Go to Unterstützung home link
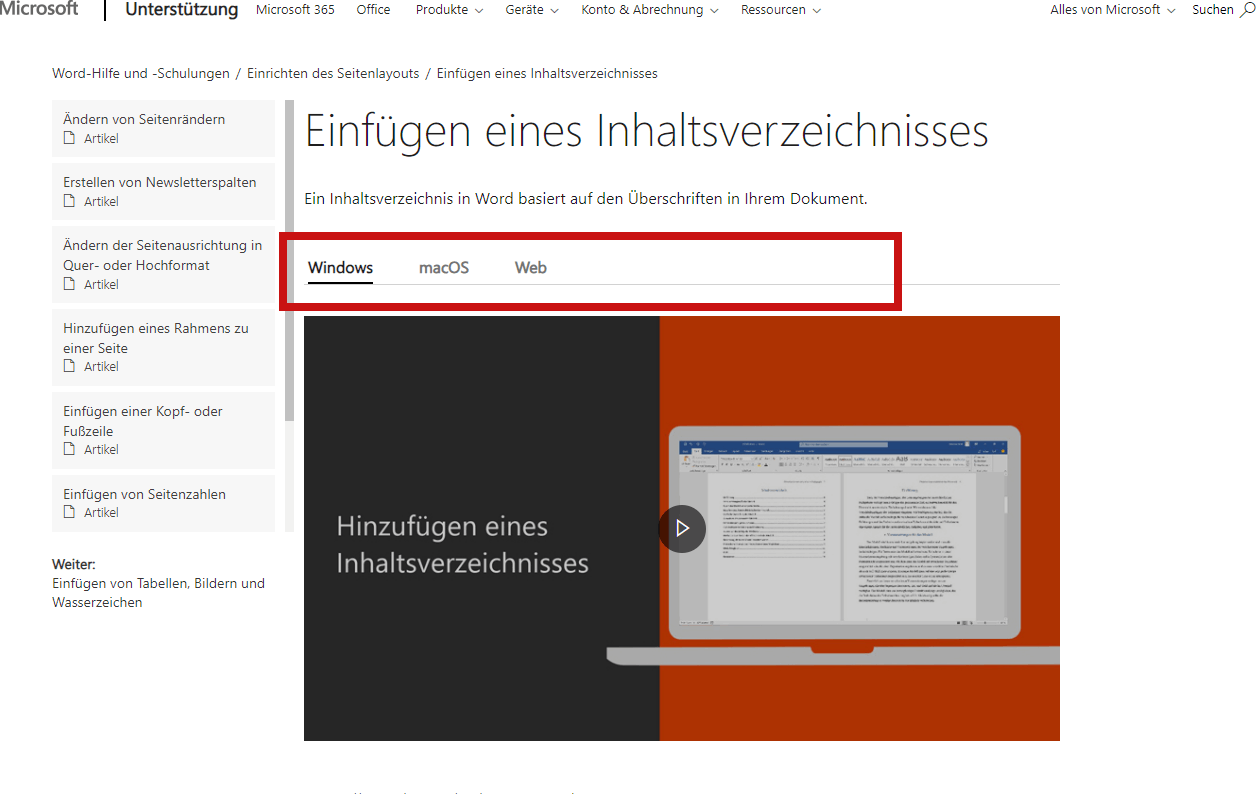Viewport: 1260px width, 794px height. click(x=182, y=10)
